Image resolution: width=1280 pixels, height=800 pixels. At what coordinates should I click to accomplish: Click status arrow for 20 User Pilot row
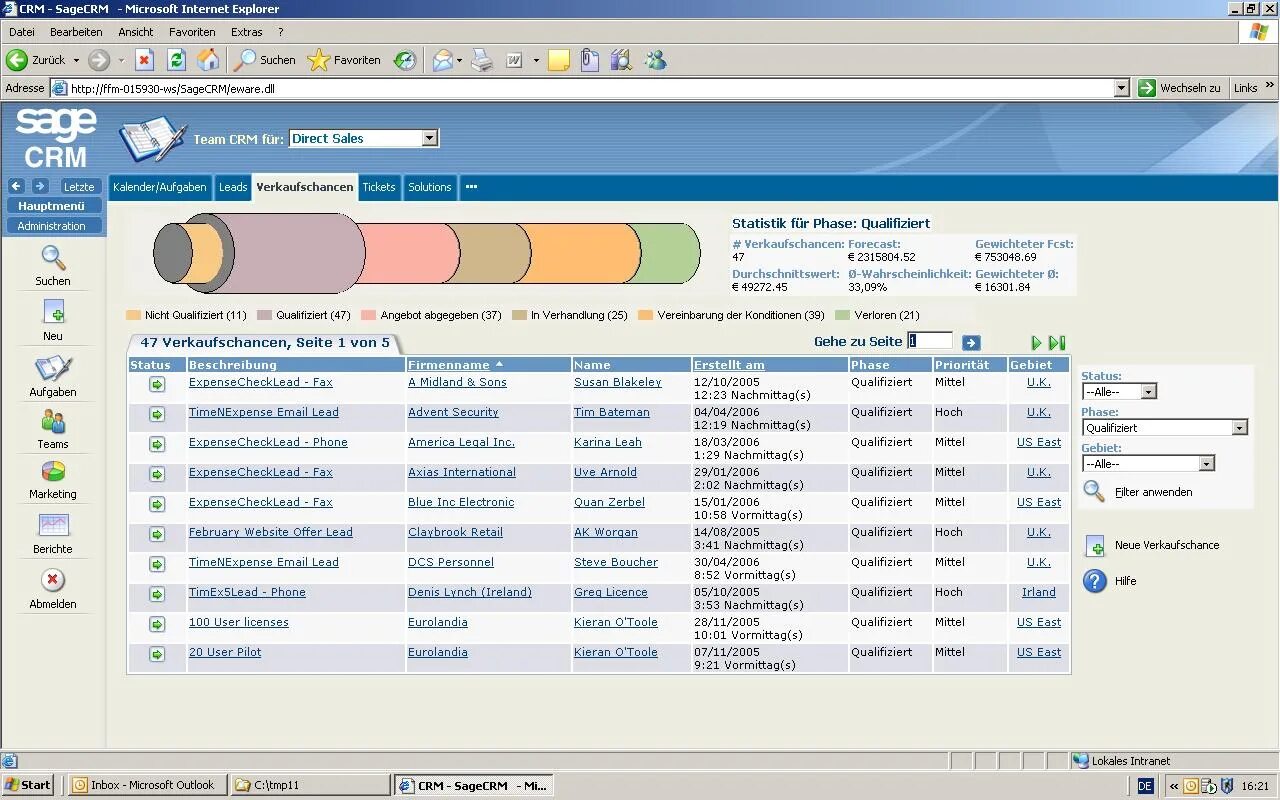(157, 654)
